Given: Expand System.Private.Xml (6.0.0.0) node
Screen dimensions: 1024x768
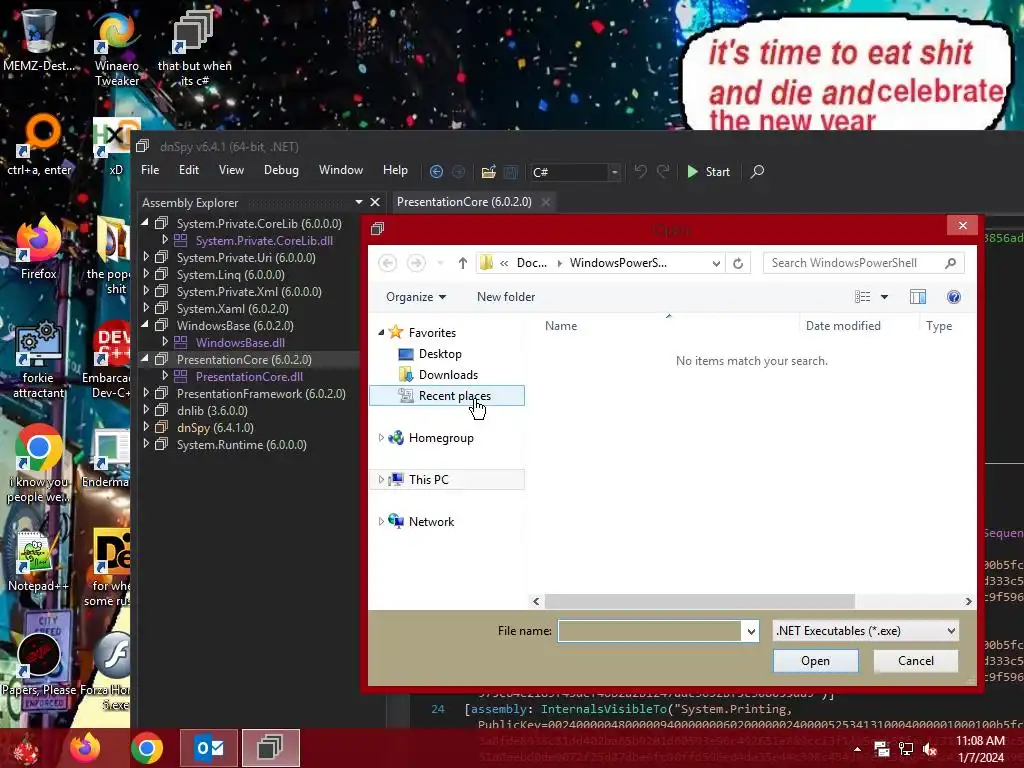Looking at the screenshot, I should 146,291.
